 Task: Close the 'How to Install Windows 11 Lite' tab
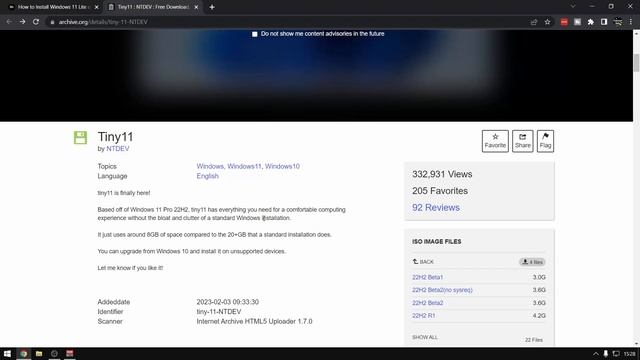(97, 7)
